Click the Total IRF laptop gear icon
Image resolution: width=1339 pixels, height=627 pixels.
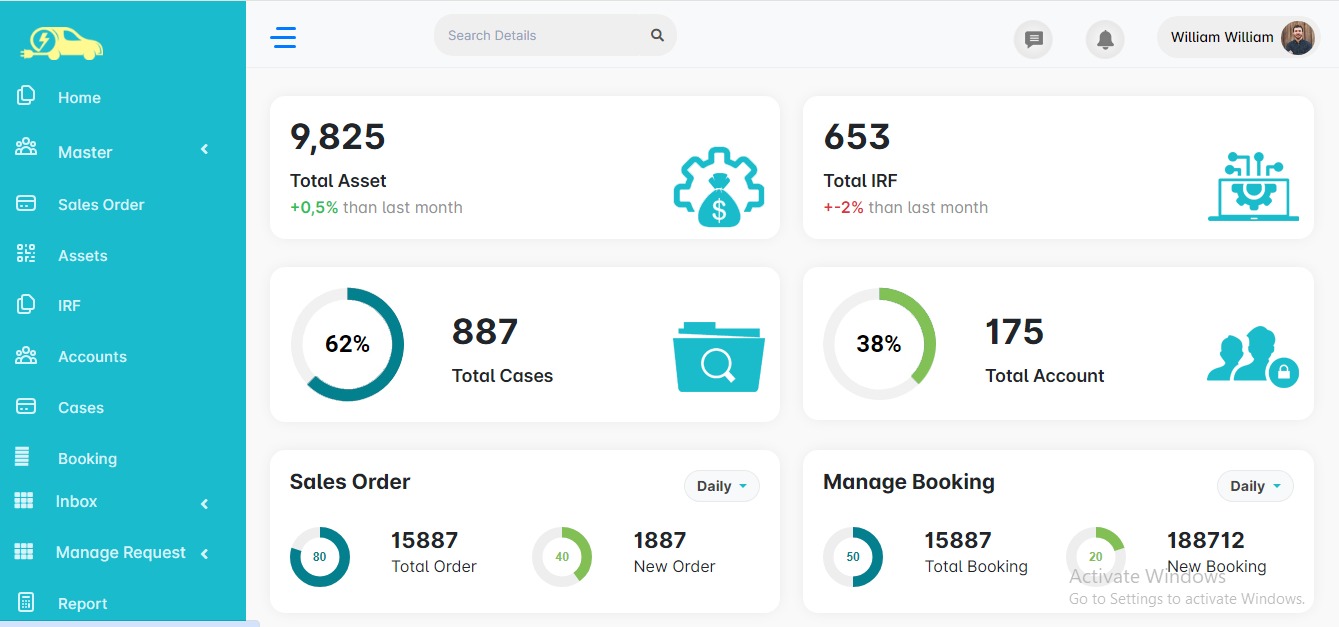pyautogui.click(x=1253, y=187)
